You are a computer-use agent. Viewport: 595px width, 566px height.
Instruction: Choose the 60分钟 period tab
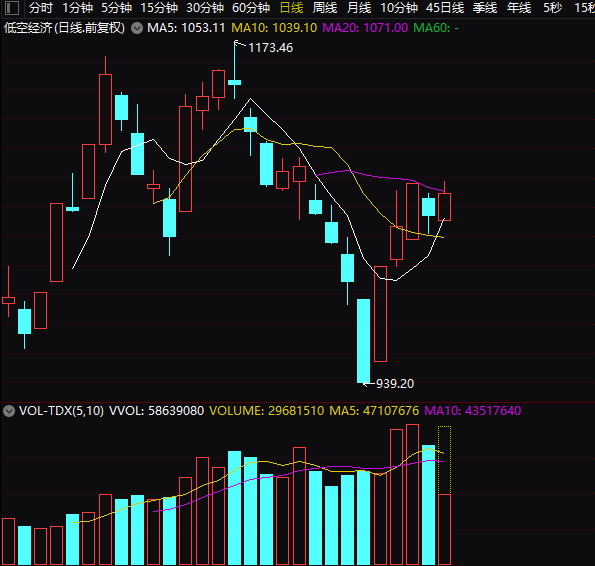point(251,8)
